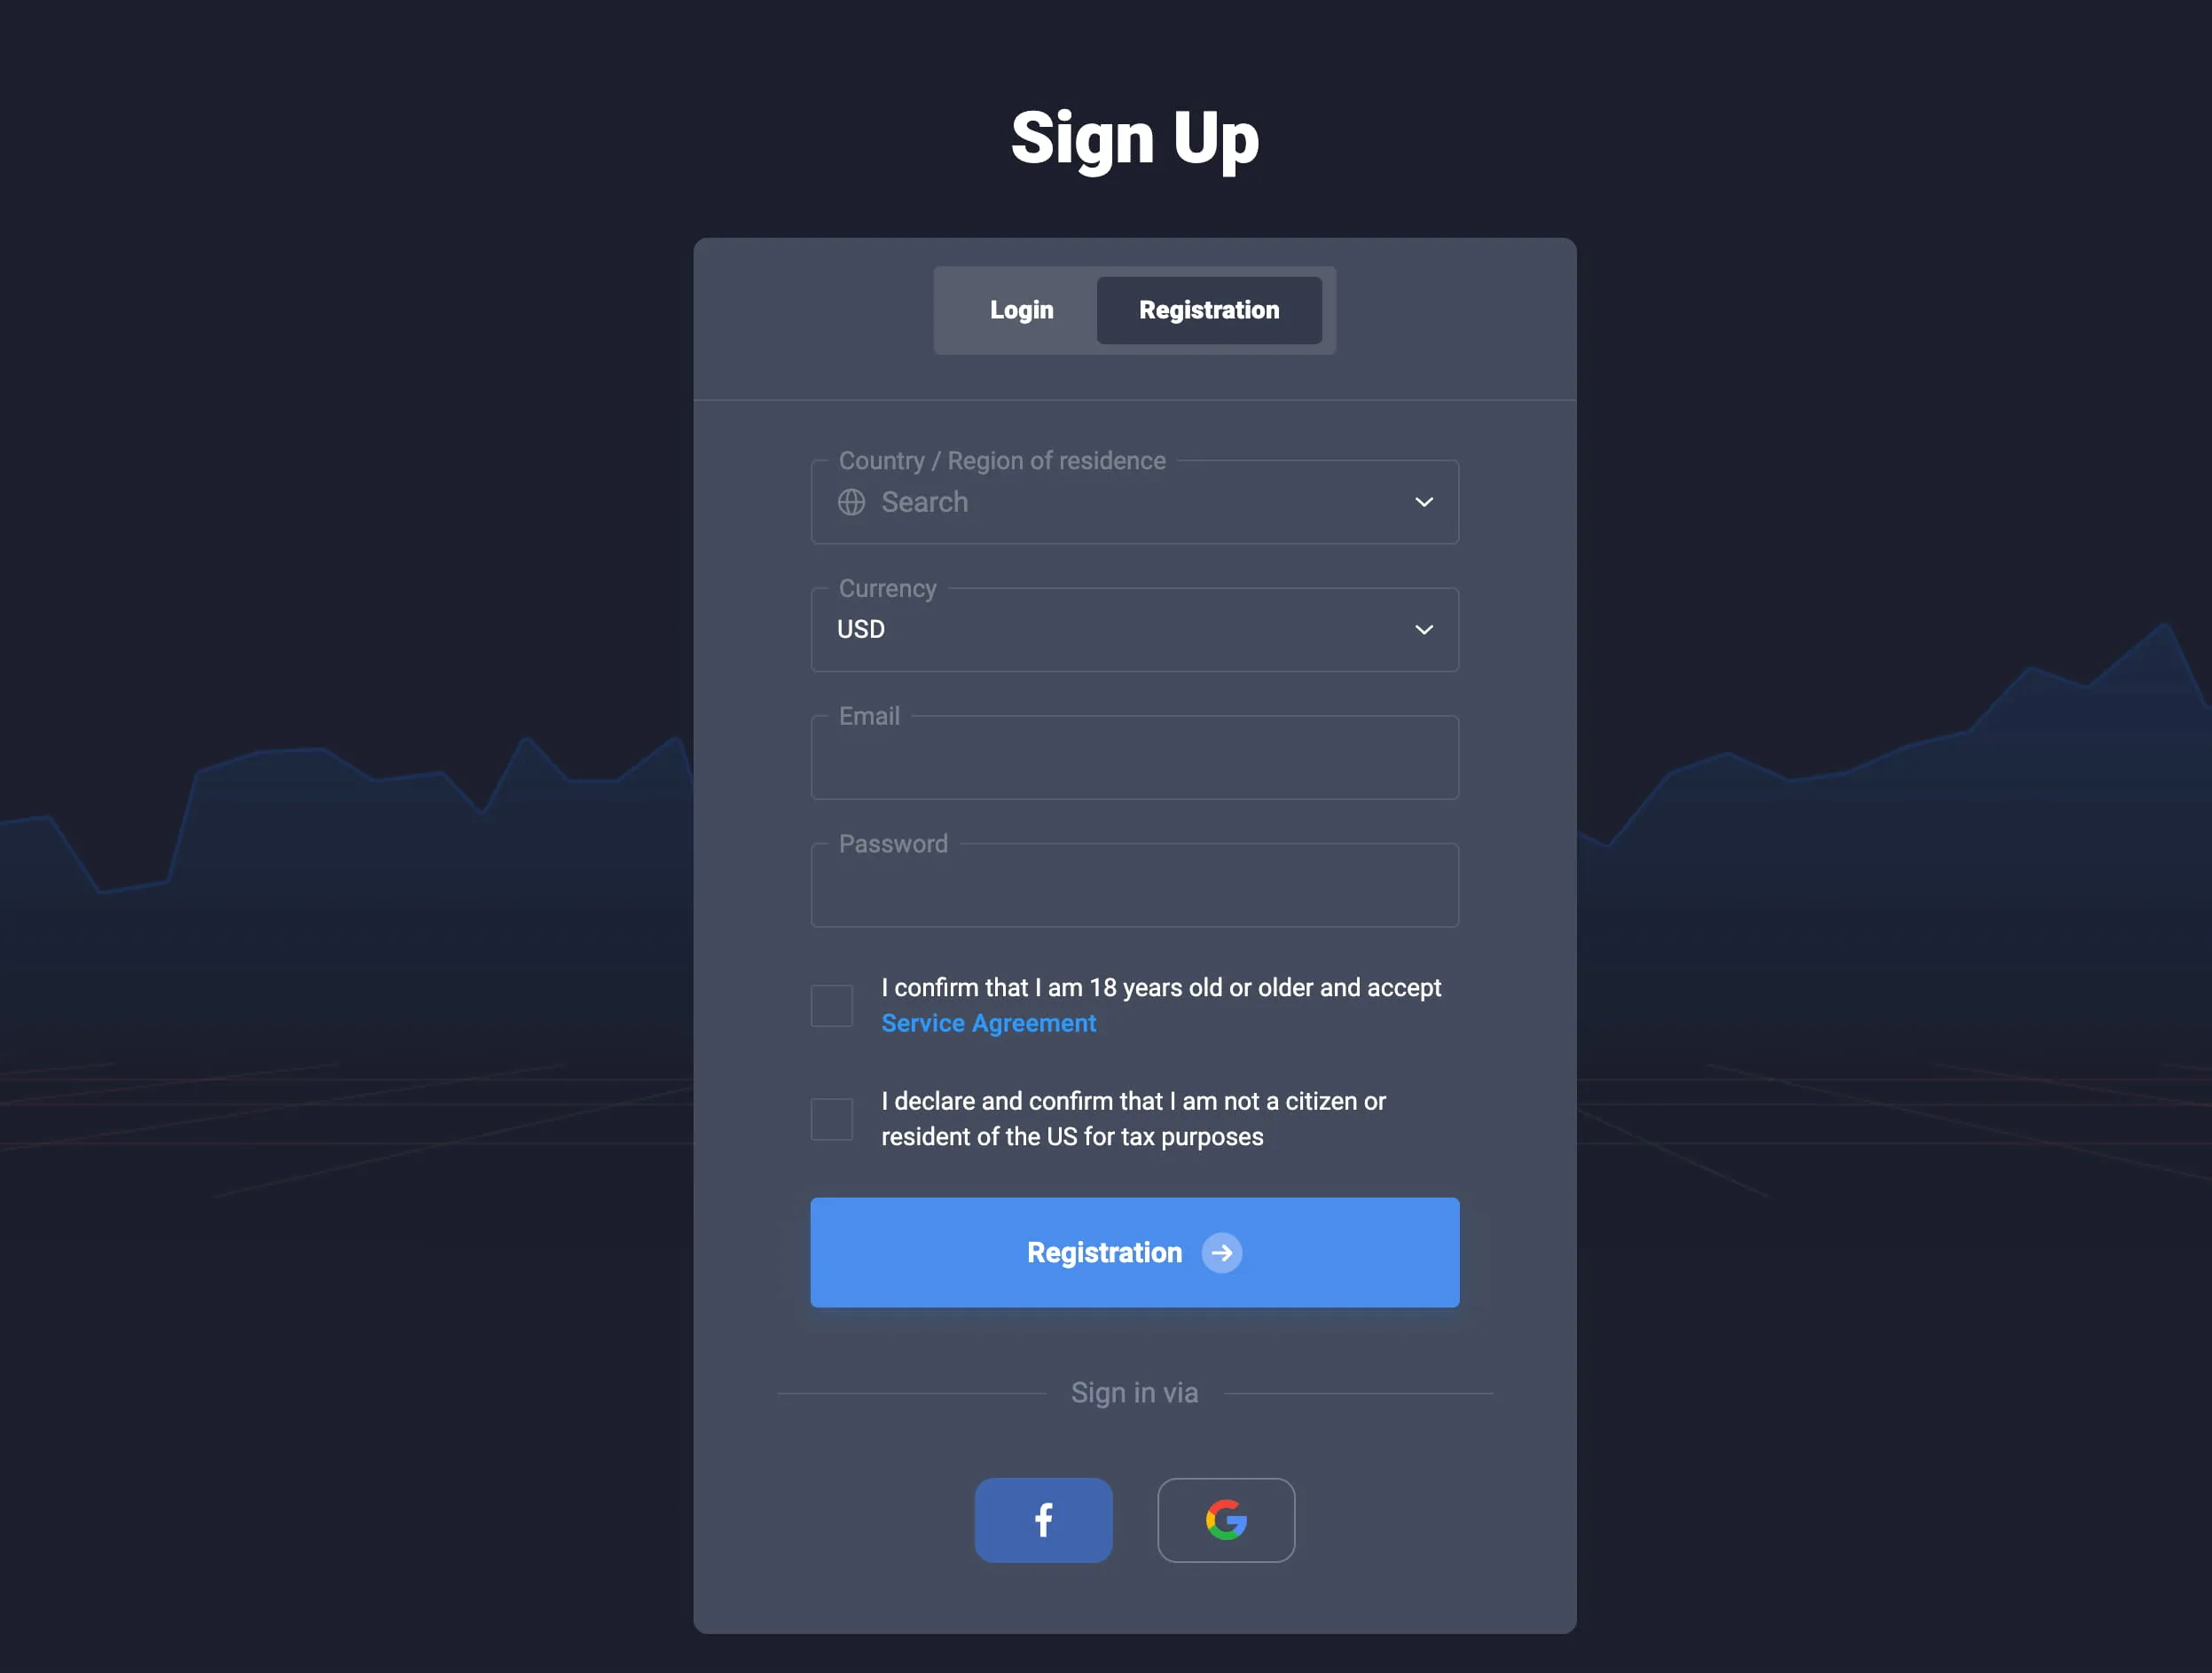This screenshot has height=1673, width=2212.
Task: Expand the Country/Region of residence dropdown
Action: 1424,501
